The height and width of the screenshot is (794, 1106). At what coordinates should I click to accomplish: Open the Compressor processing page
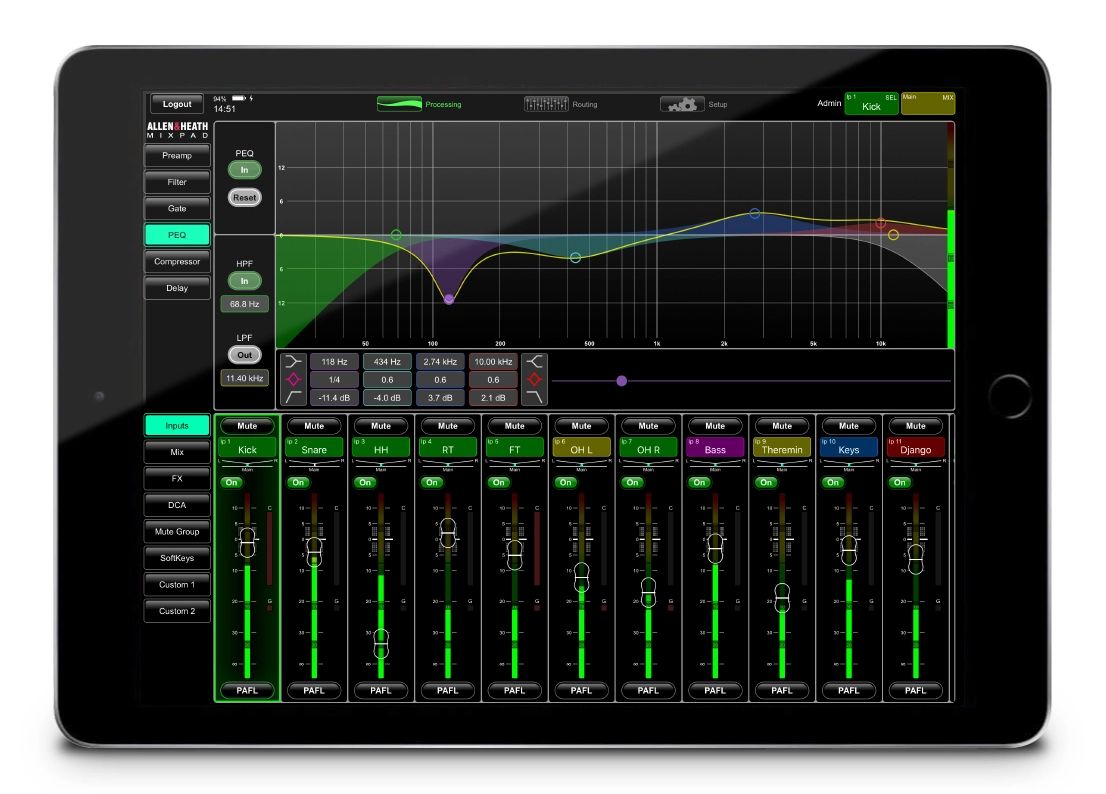[177, 262]
